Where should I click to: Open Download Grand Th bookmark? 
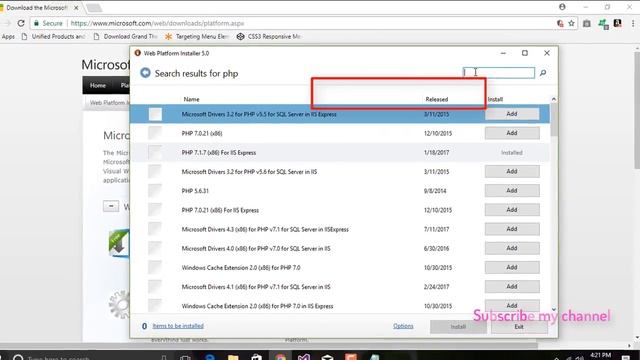[x=125, y=36]
